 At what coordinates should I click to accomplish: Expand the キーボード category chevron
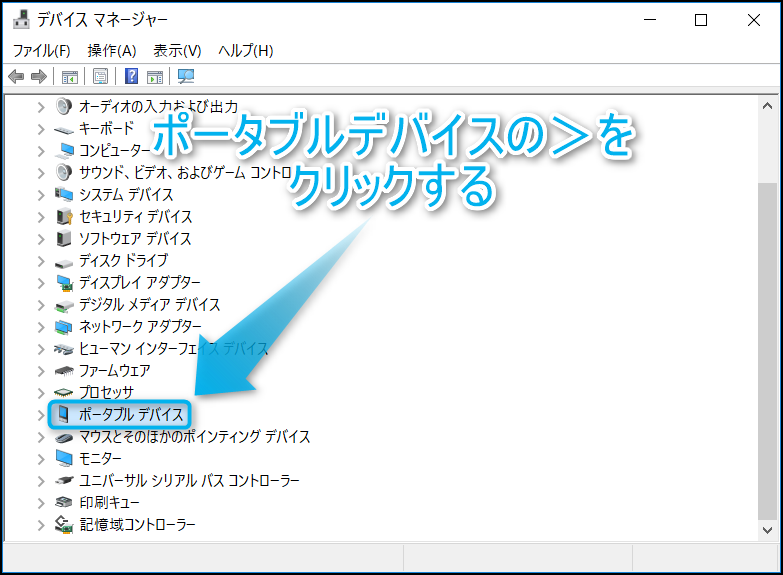pyautogui.click(x=41, y=129)
